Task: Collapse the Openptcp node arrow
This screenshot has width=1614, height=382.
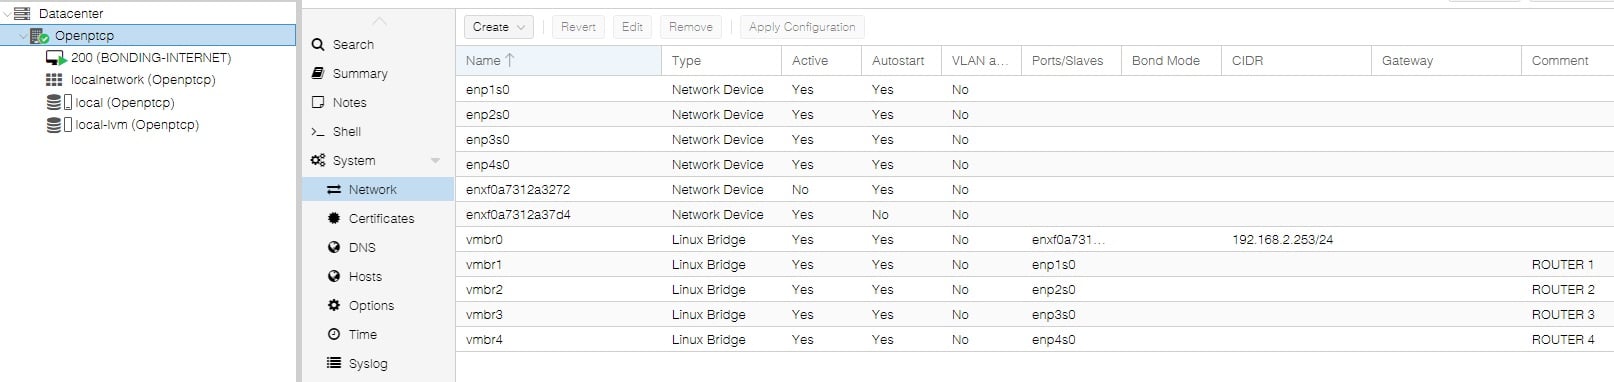Action: (23, 36)
